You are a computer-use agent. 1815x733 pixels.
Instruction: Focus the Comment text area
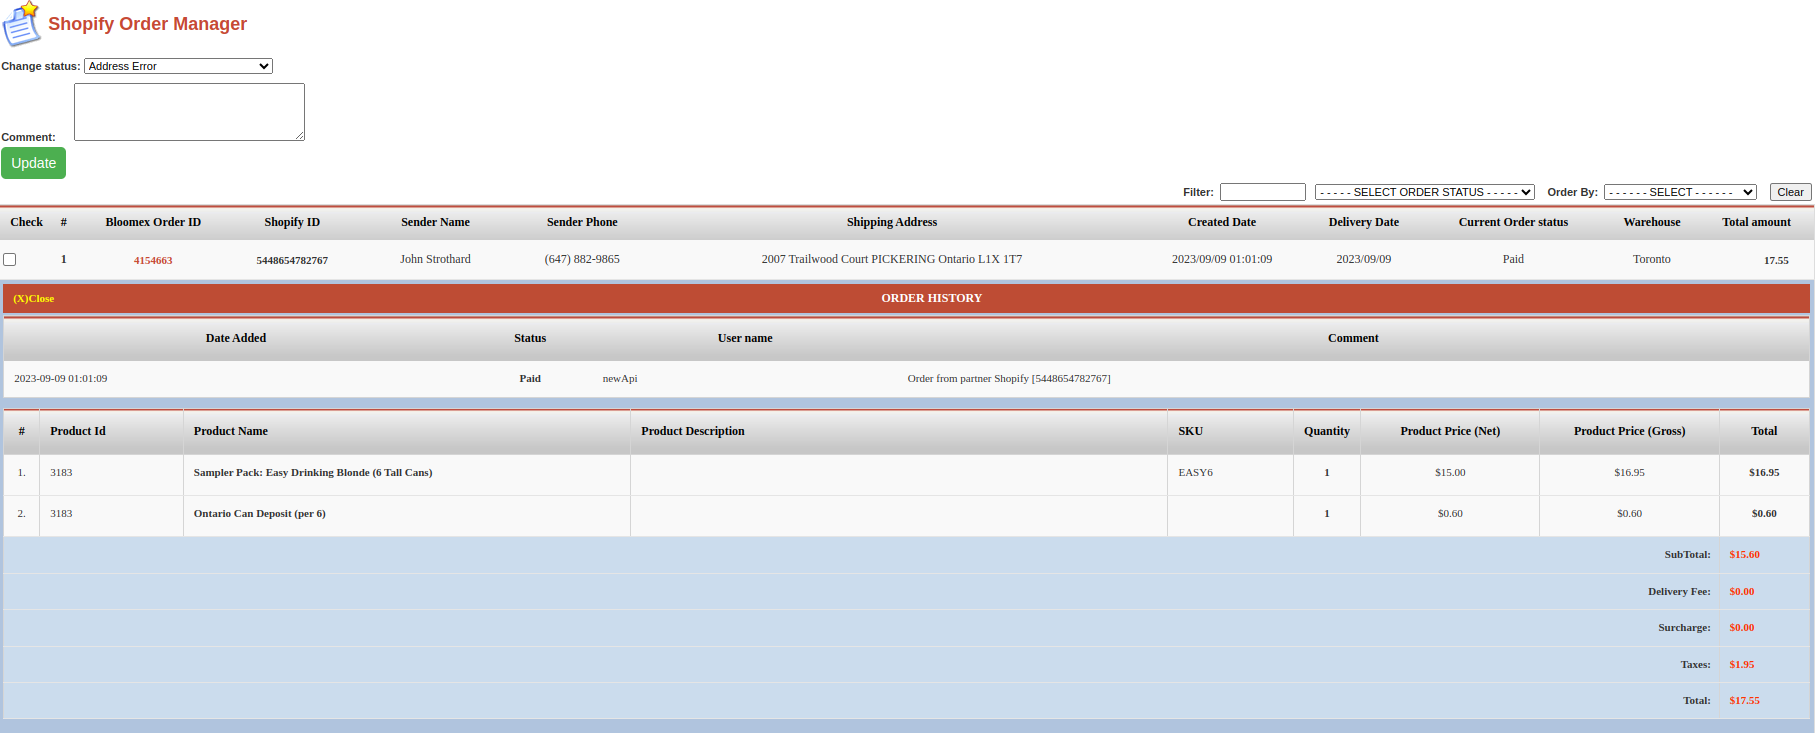point(189,112)
